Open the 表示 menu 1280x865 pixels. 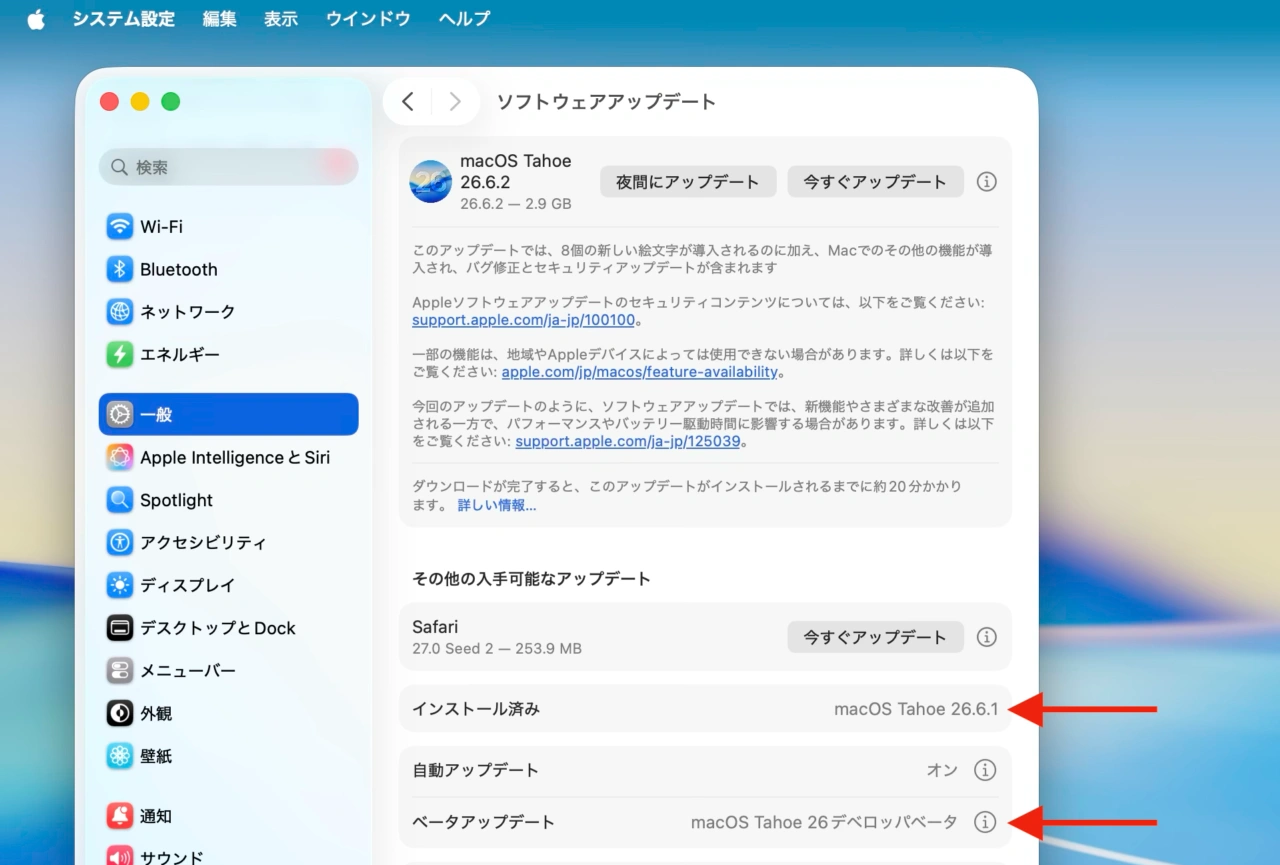coord(281,19)
